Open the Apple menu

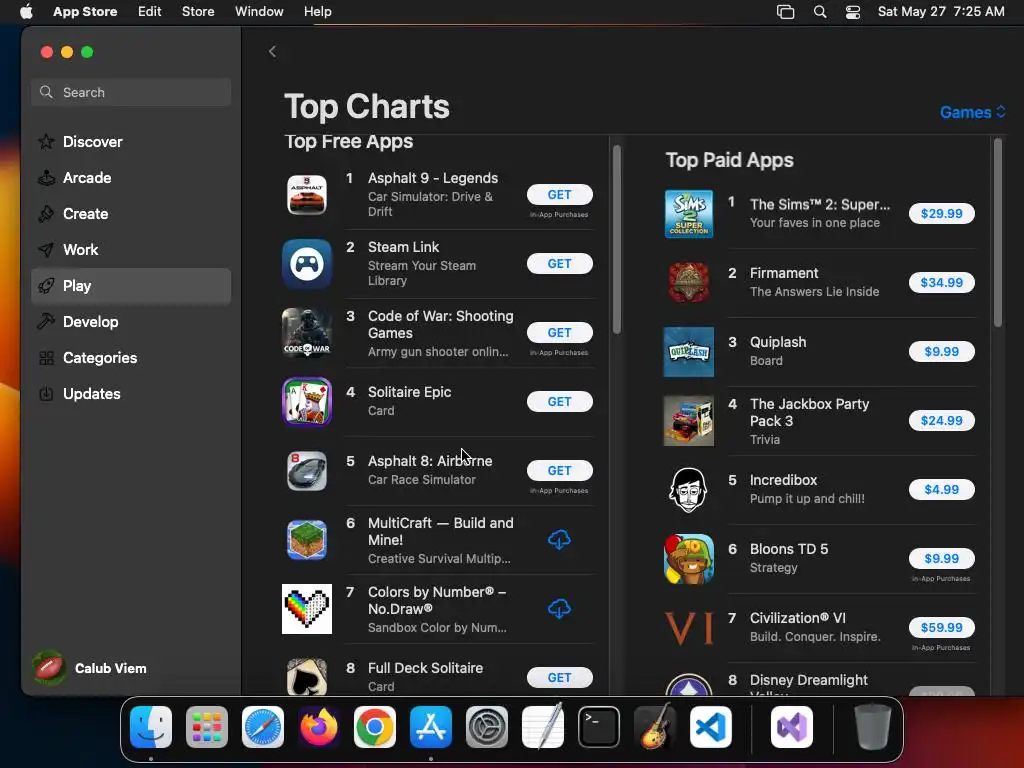pos(26,12)
